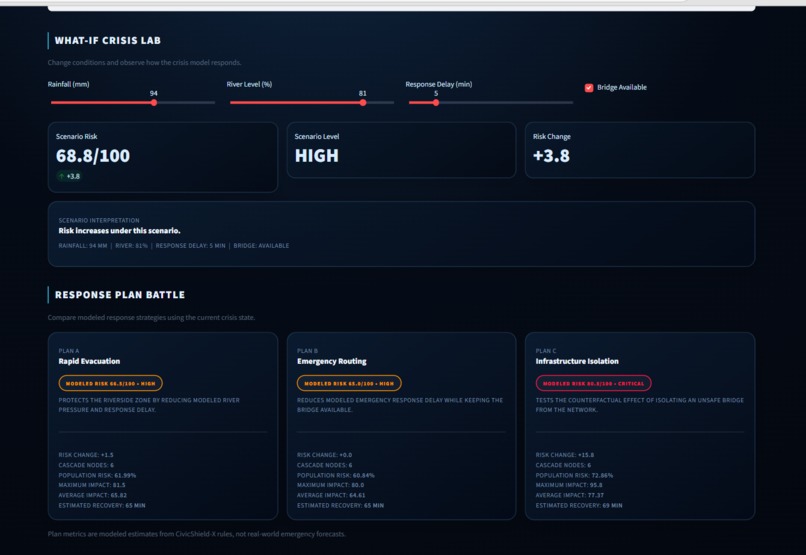Click "Risk increases under this scenario." text

pyautogui.click(x=119, y=231)
